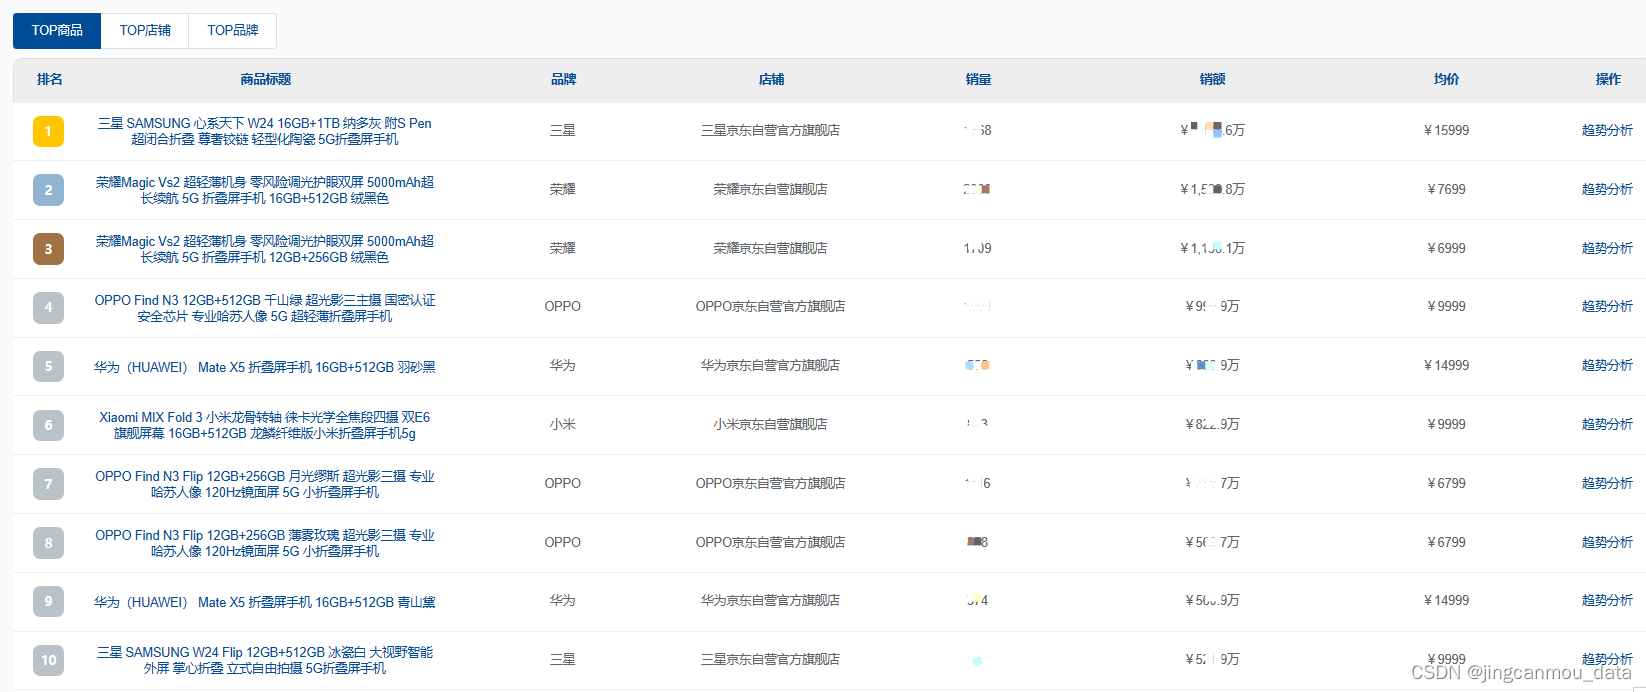Click the 均价 column header
This screenshot has height=692, width=1646.
(1446, 79)
